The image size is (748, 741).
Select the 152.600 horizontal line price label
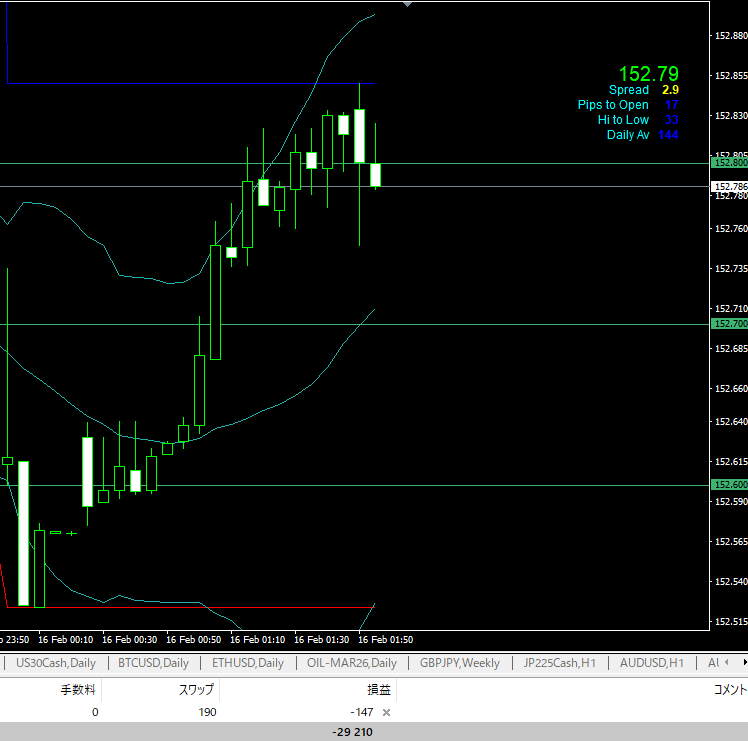(x=729, y=485)
